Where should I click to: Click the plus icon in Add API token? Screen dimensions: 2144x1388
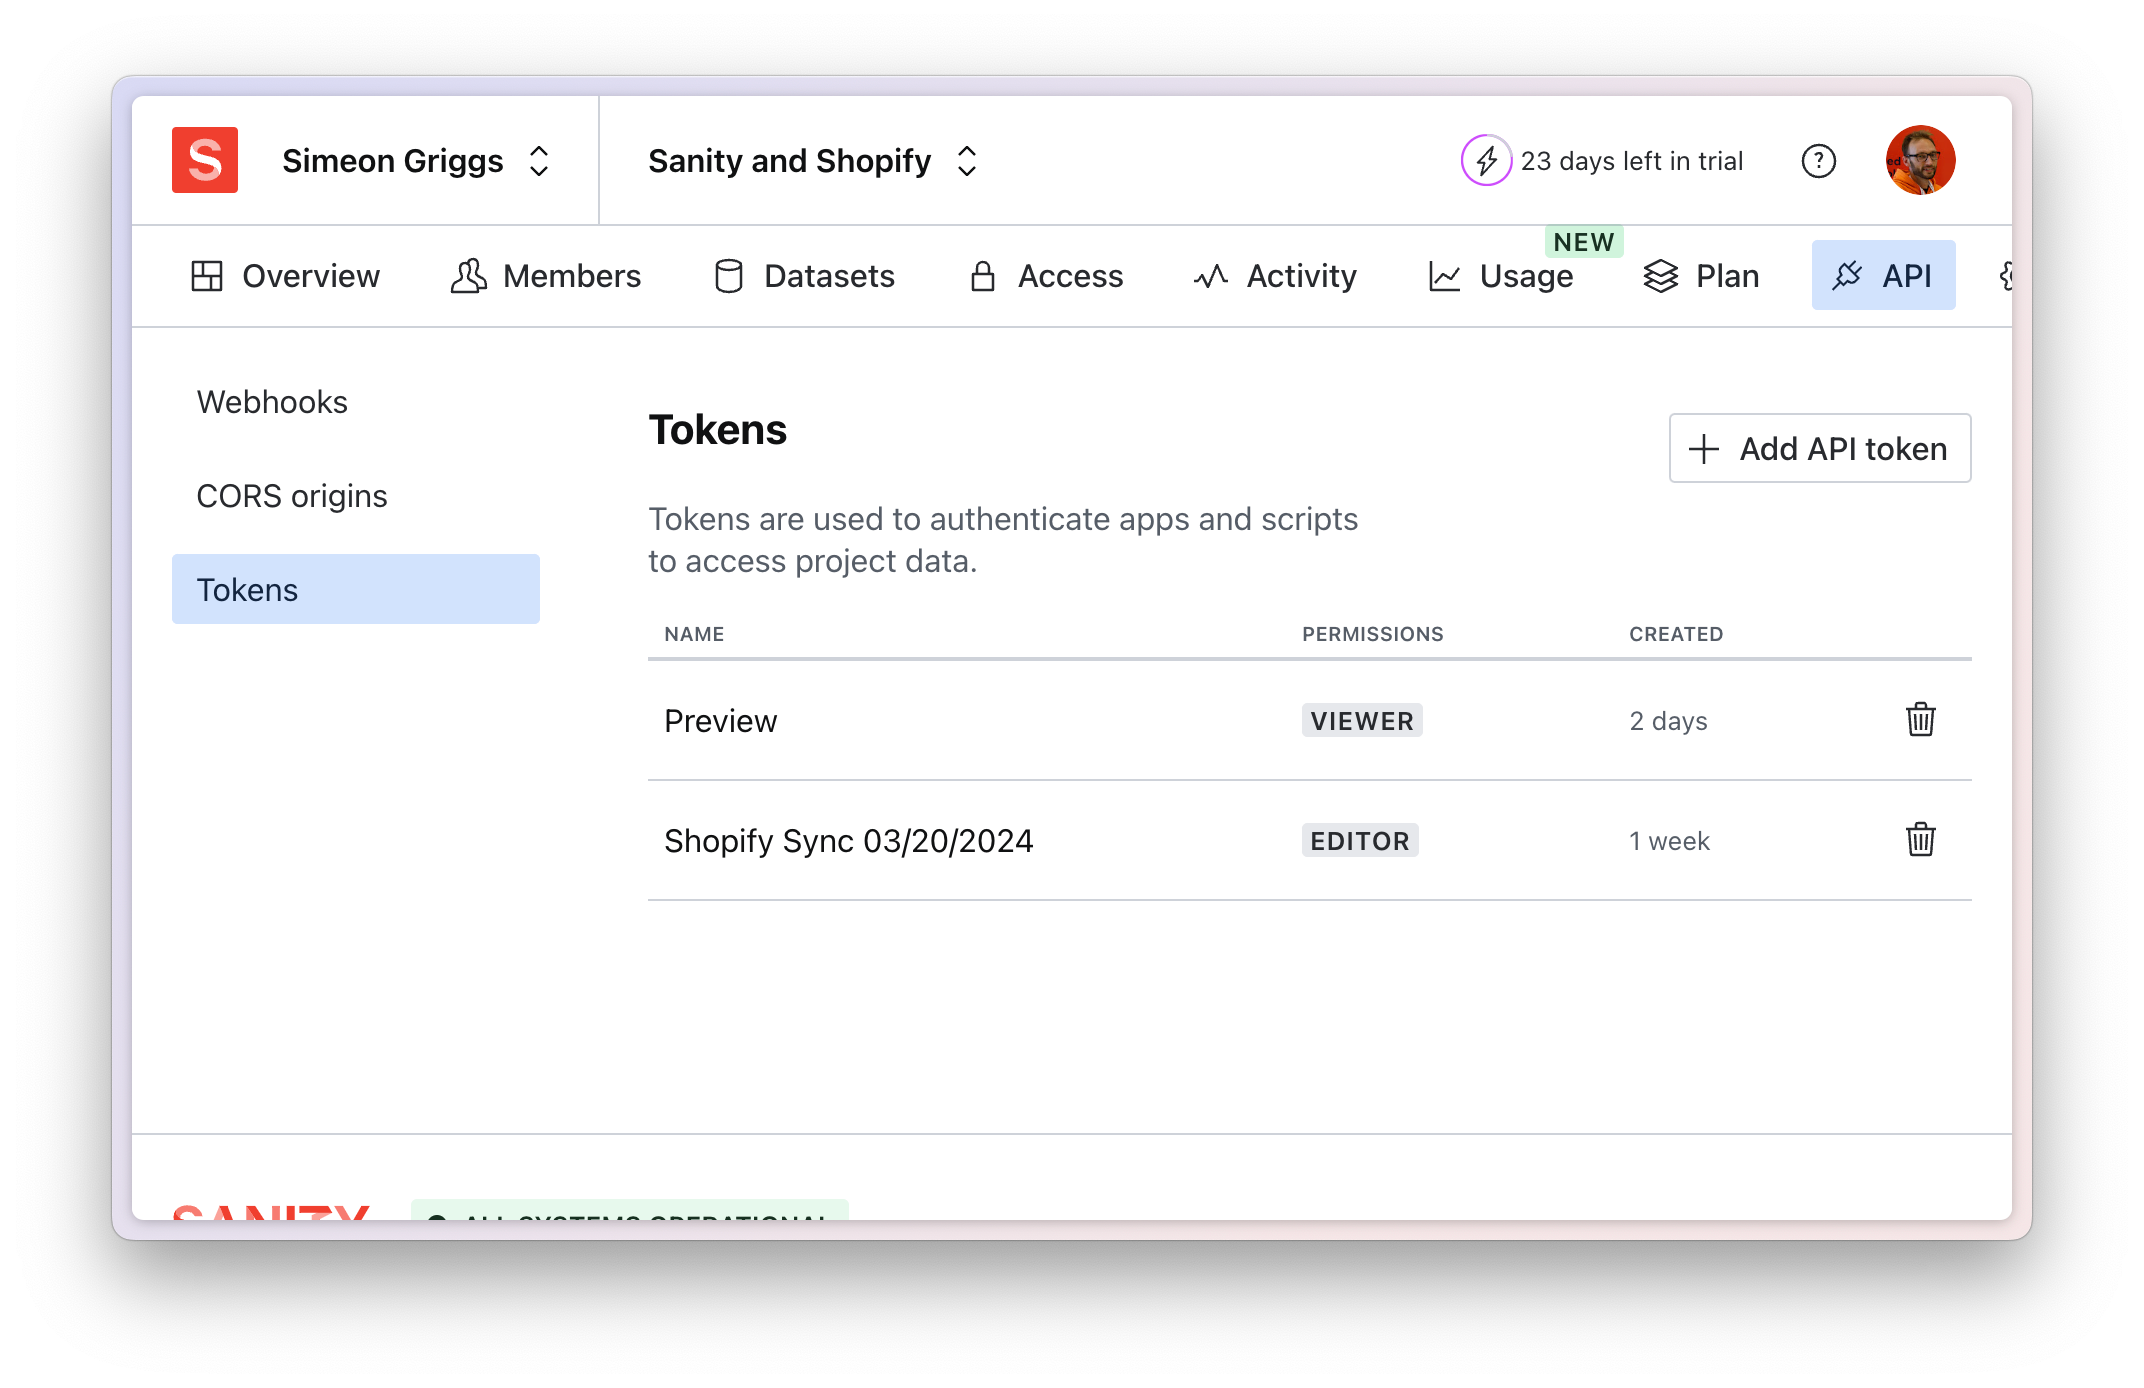pyautogui.click(x=1704, y=449)
